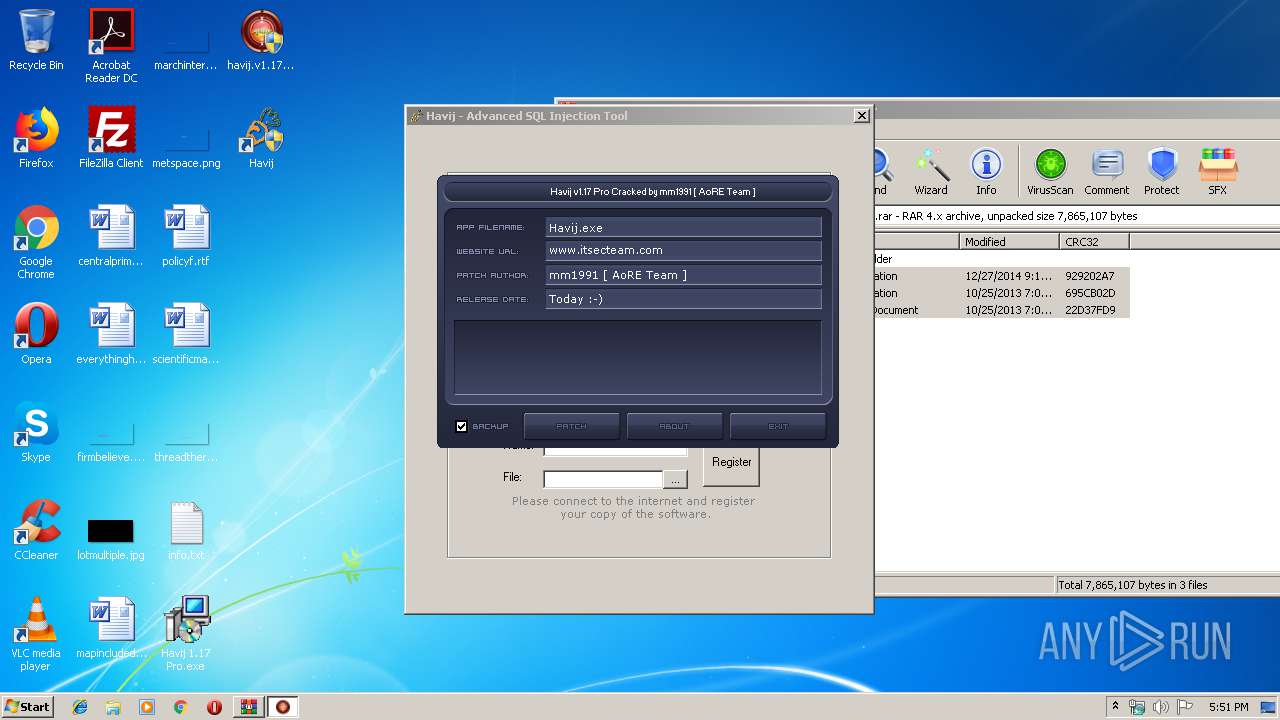Select mapincluded document icon

(x=111, y=628)
